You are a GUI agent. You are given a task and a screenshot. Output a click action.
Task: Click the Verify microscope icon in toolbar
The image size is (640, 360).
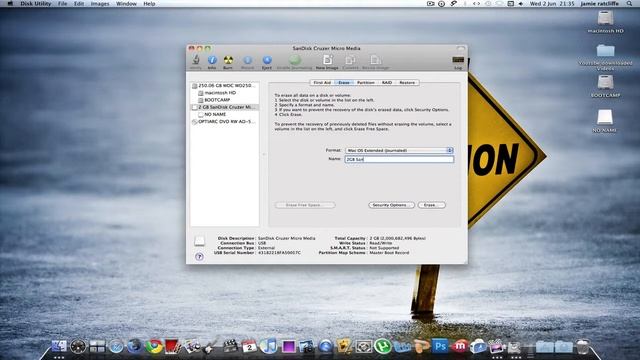(x=196, y=60)
